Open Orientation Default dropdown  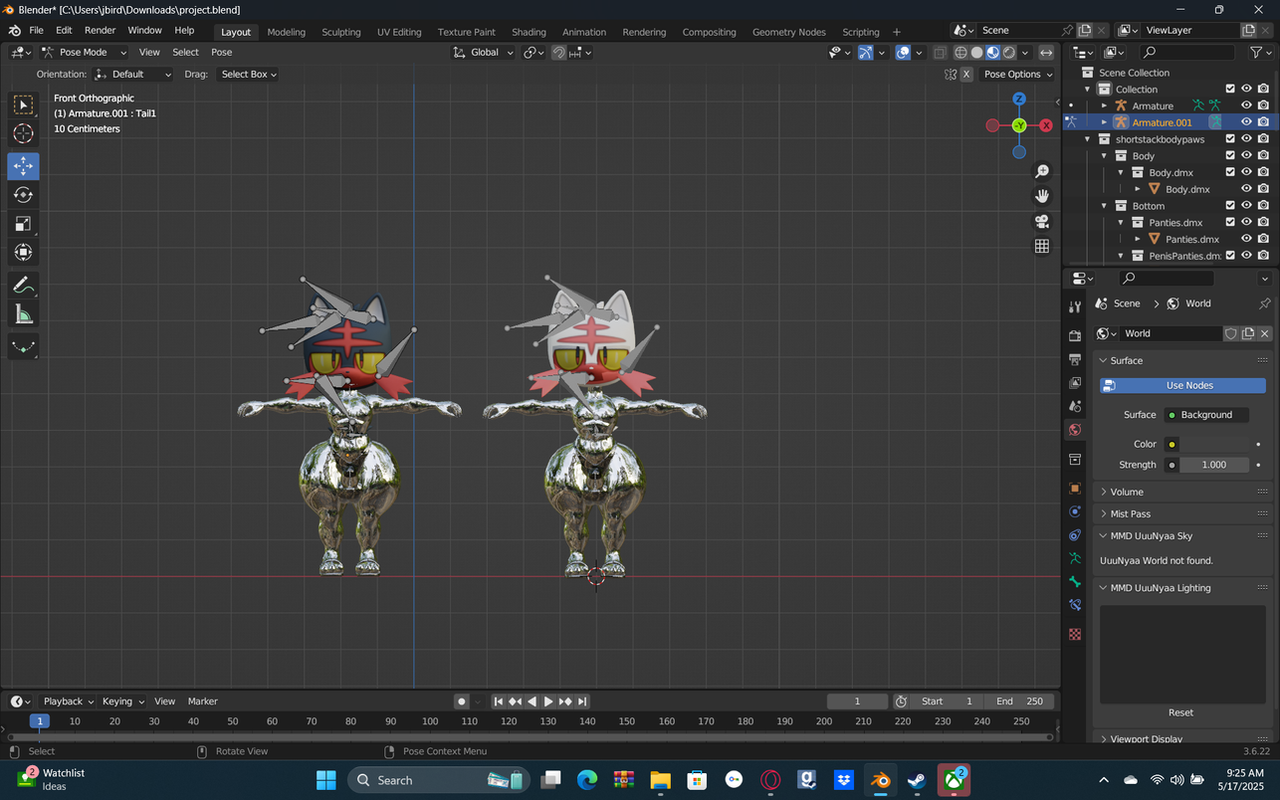[x=133, y=74]
